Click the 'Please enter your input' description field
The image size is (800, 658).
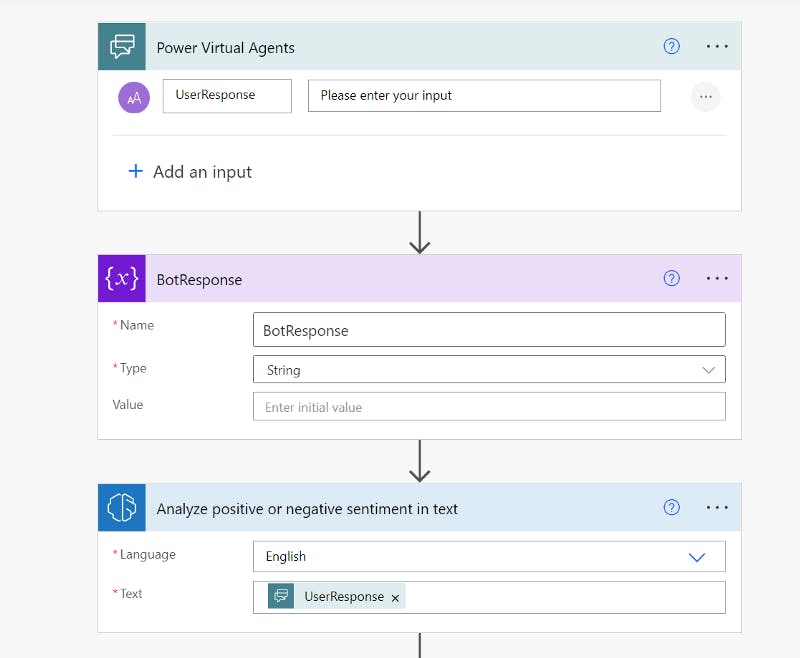click(x=484, y=95)
